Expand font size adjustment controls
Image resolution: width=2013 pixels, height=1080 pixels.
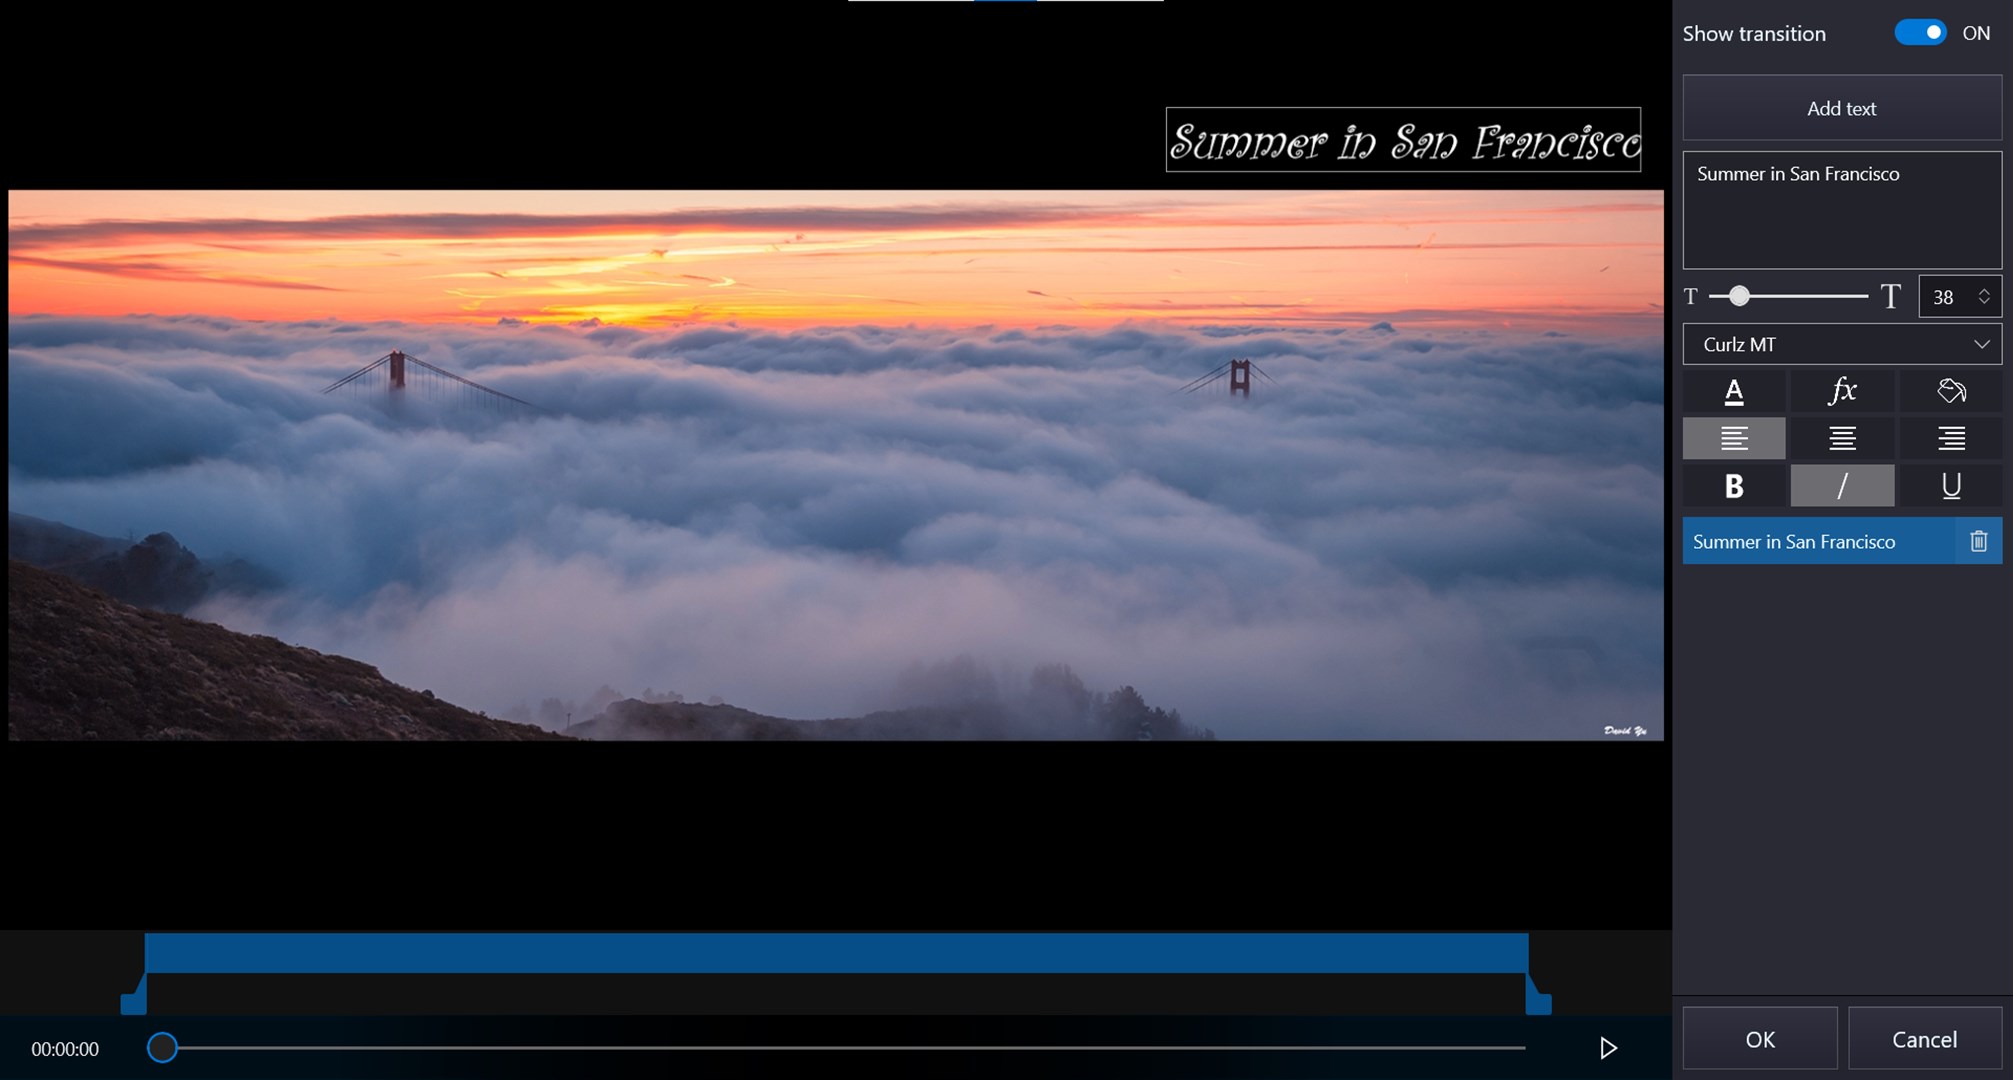tap(1988, 296)
